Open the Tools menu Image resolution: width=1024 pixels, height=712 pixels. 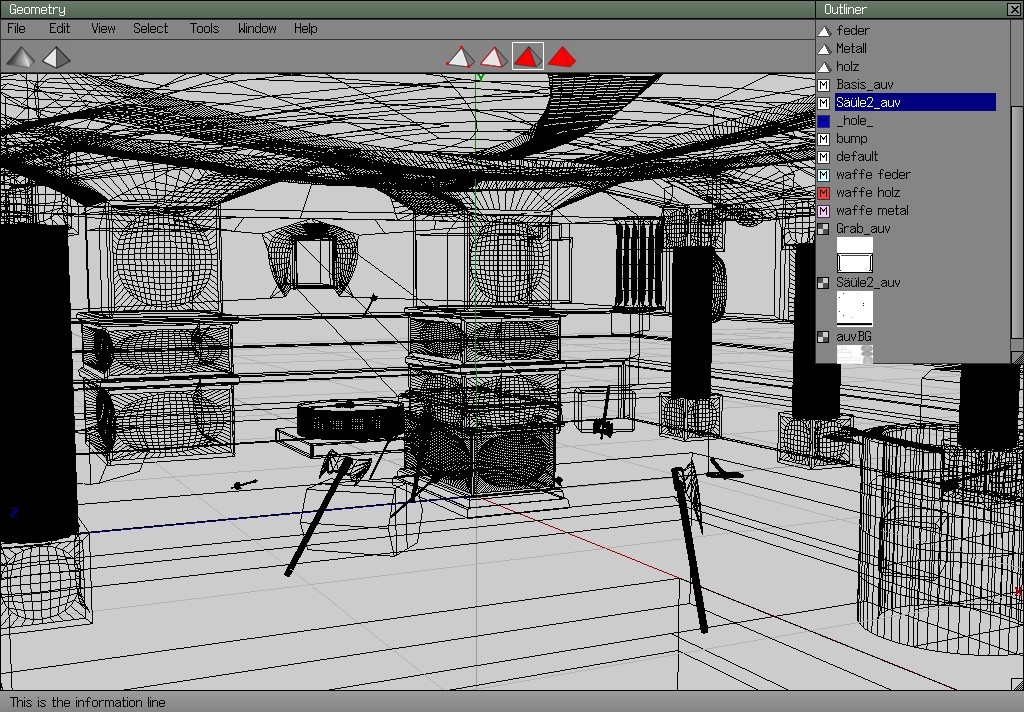(204, 29)
